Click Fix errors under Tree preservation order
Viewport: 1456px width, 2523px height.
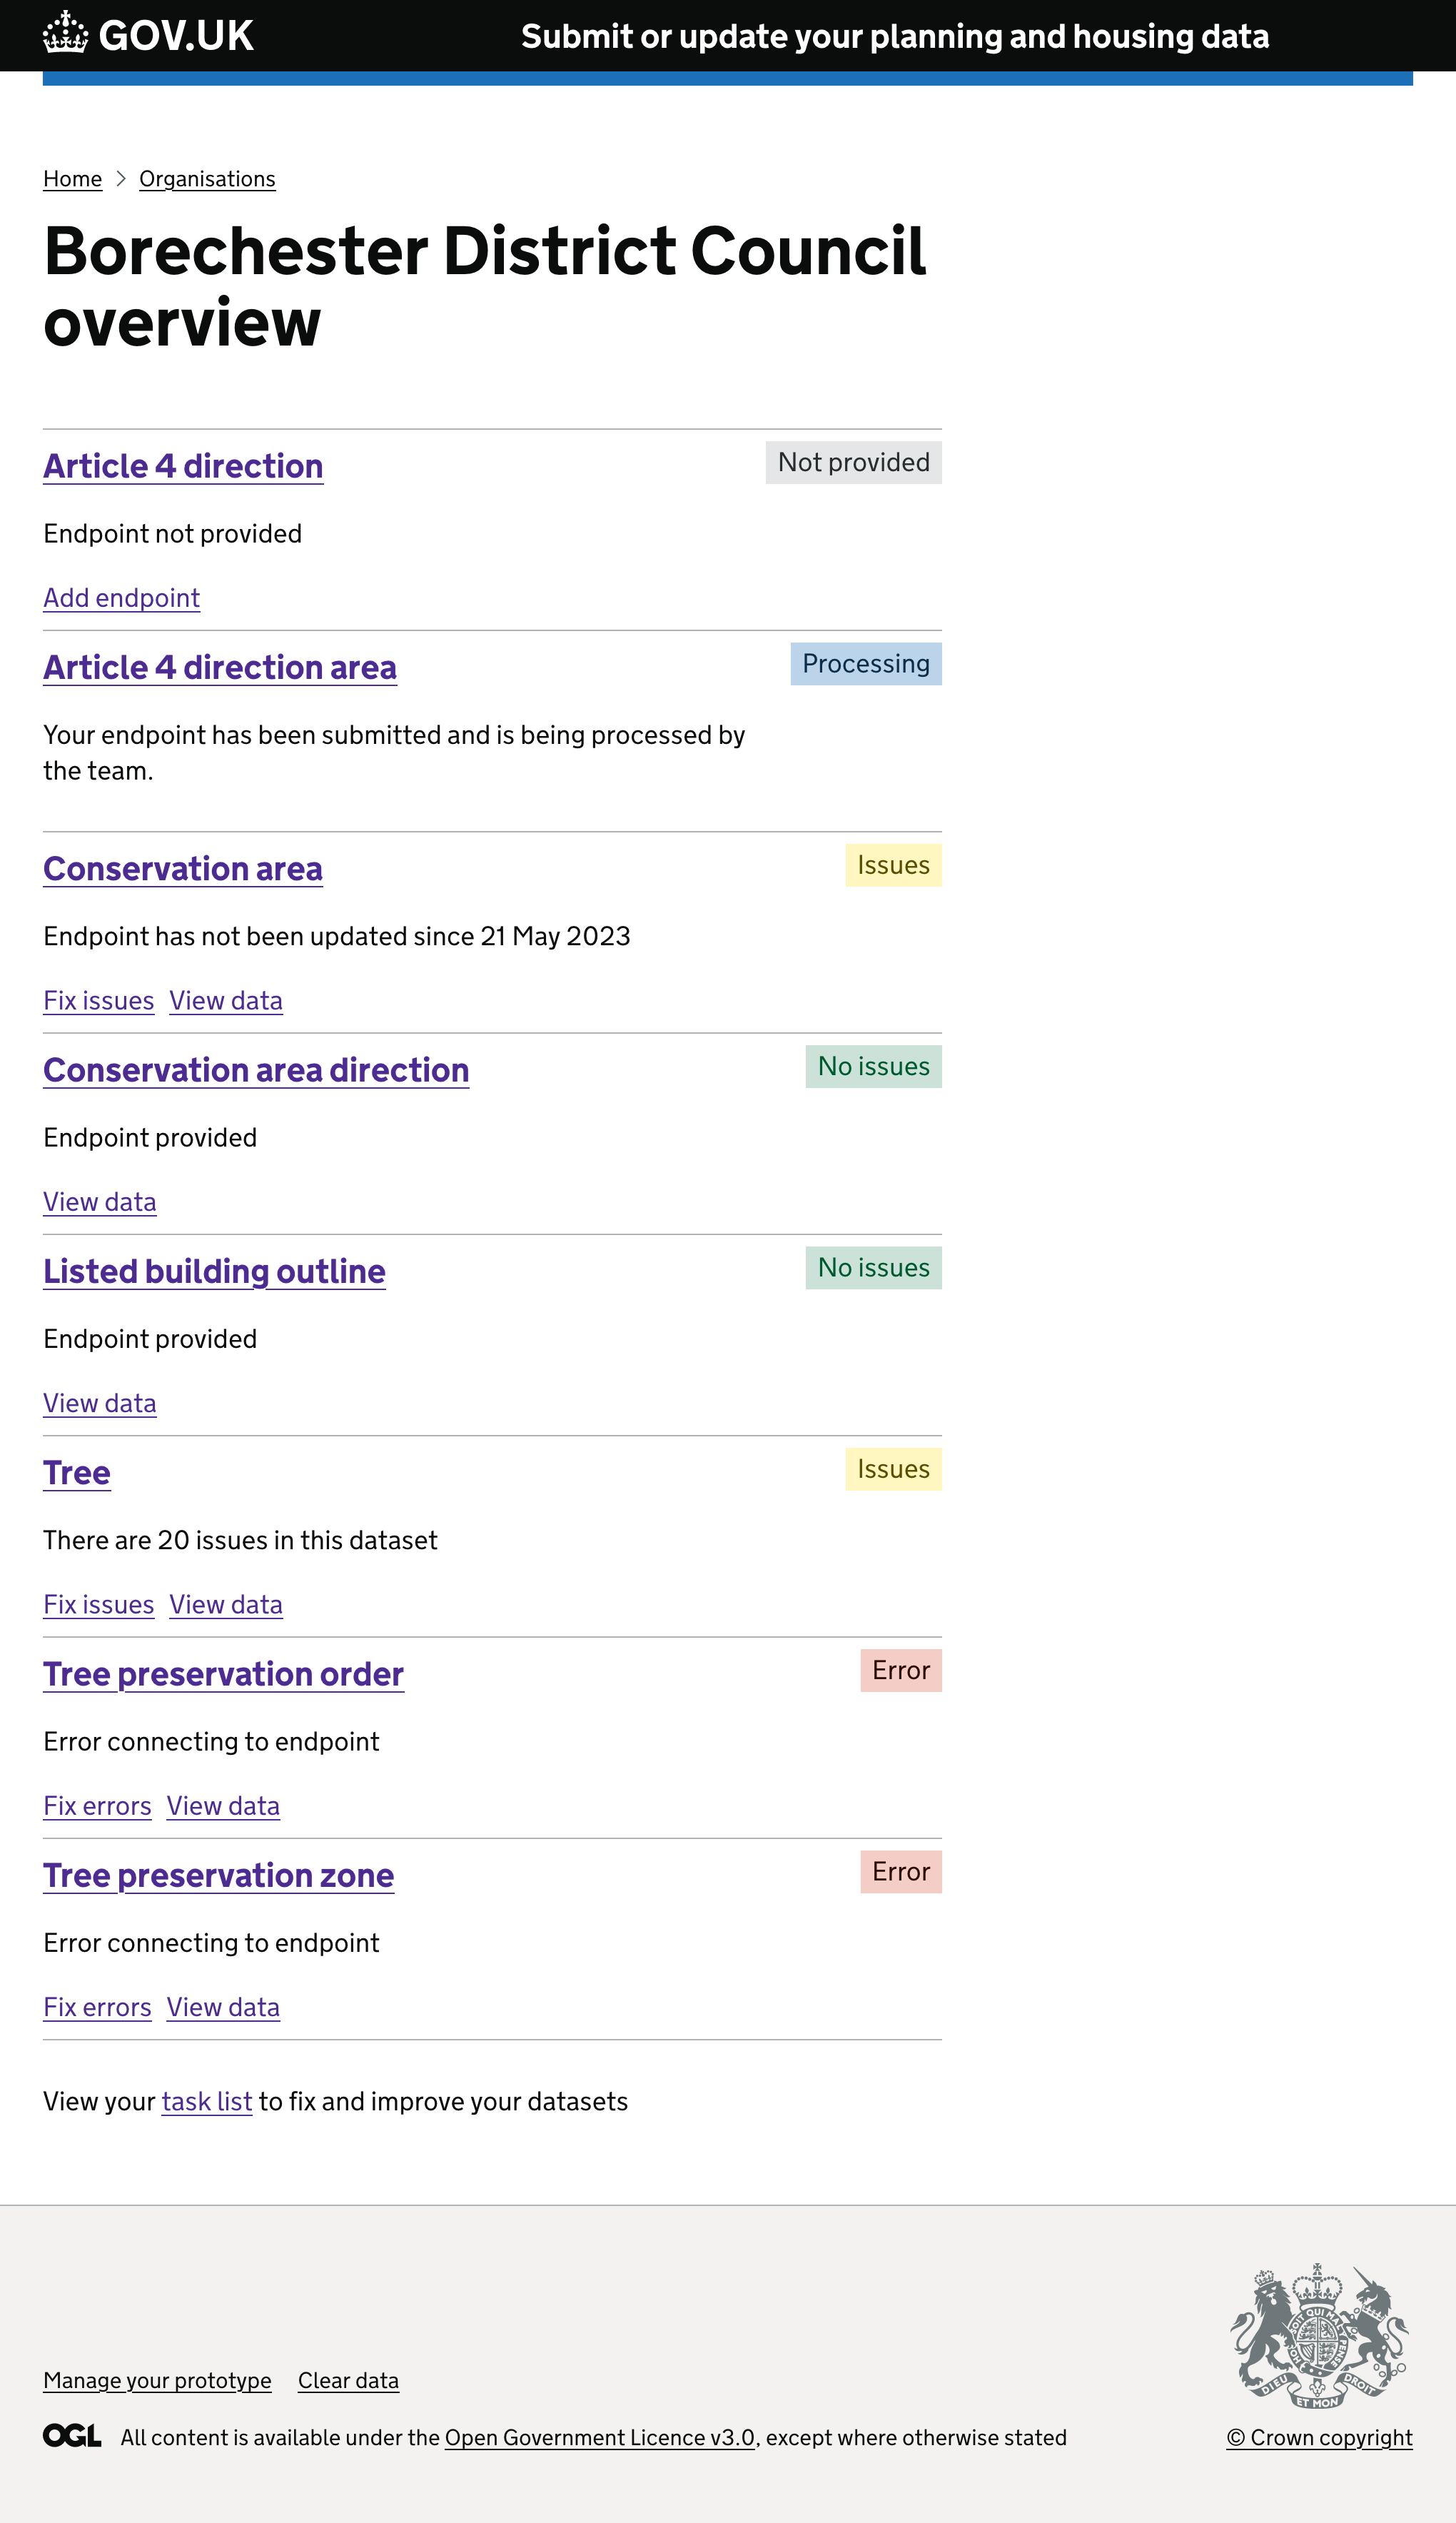coord(97,1806)
